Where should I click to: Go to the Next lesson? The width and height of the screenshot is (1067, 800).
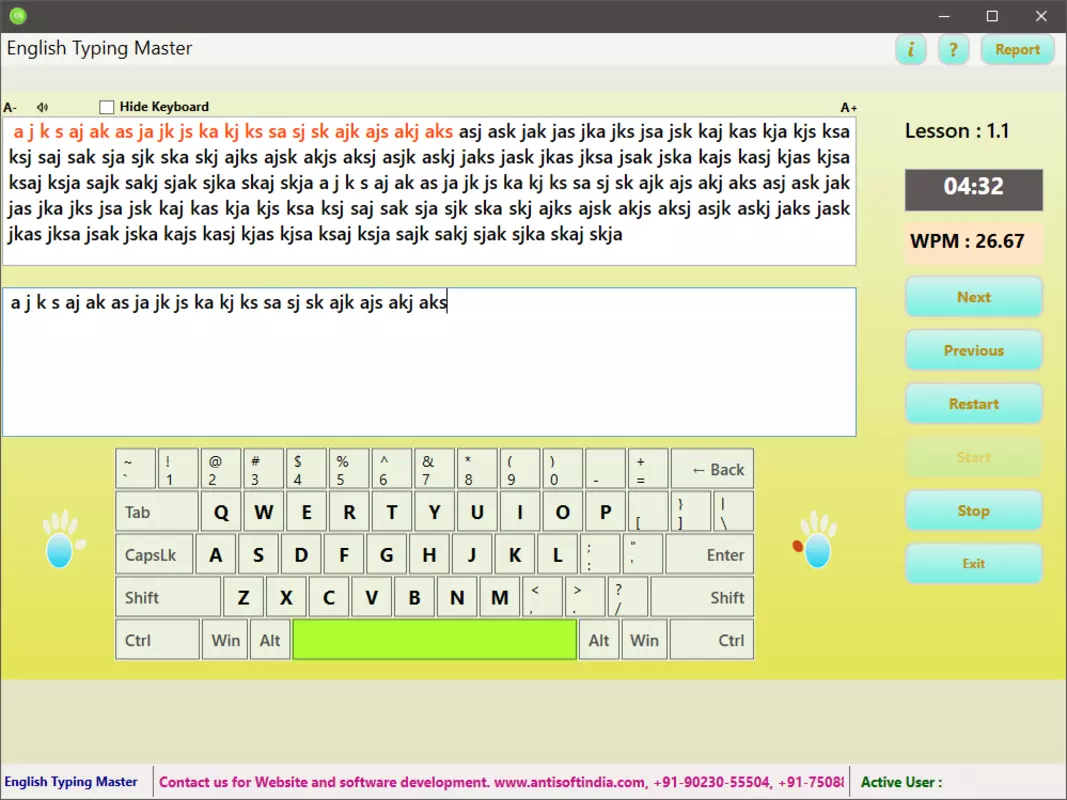click(x=973, y=297)
